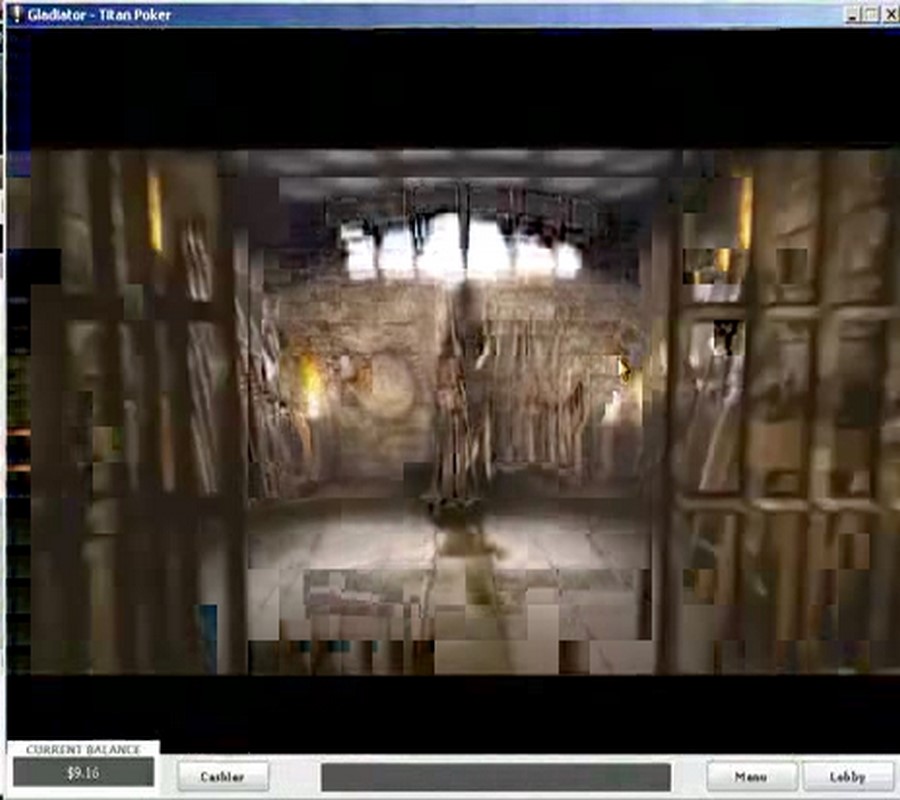
Task: Open the Cashier button
Action: (x=224, y=776)
